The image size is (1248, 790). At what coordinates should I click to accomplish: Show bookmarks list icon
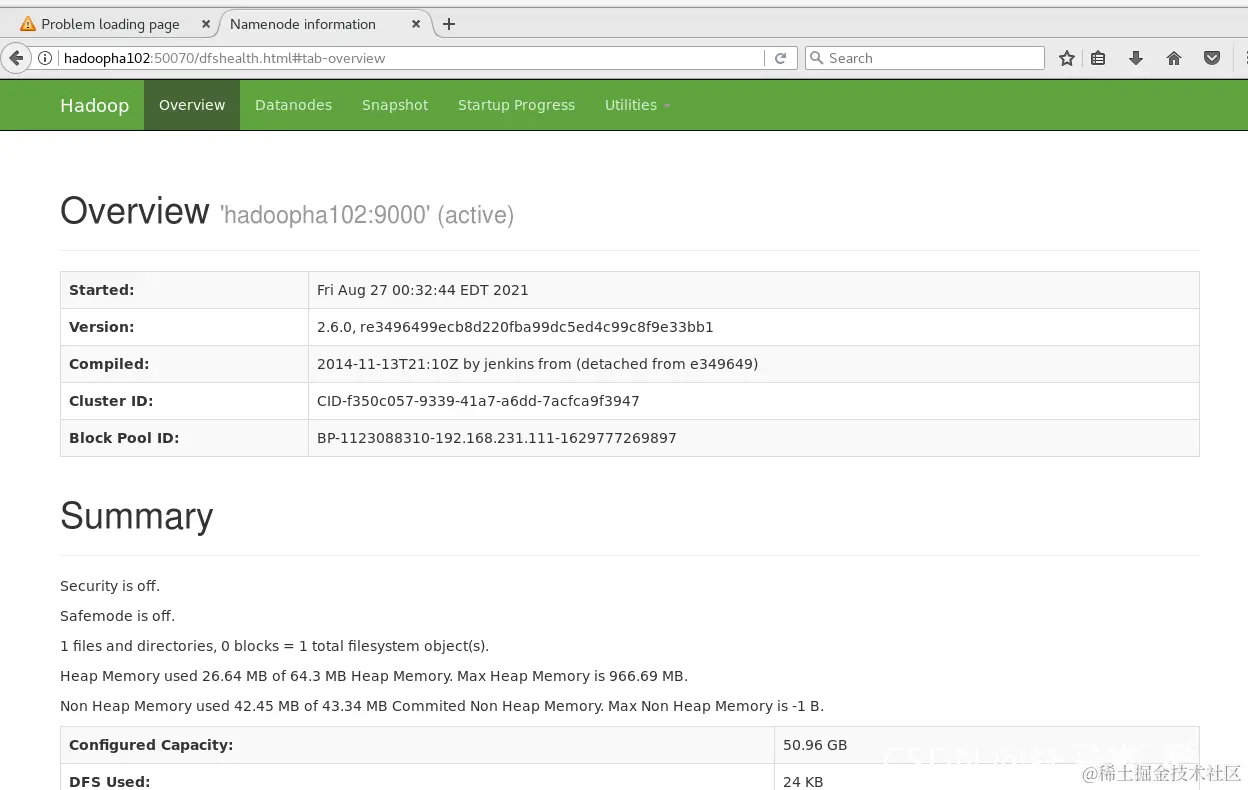click(1098, 58)
